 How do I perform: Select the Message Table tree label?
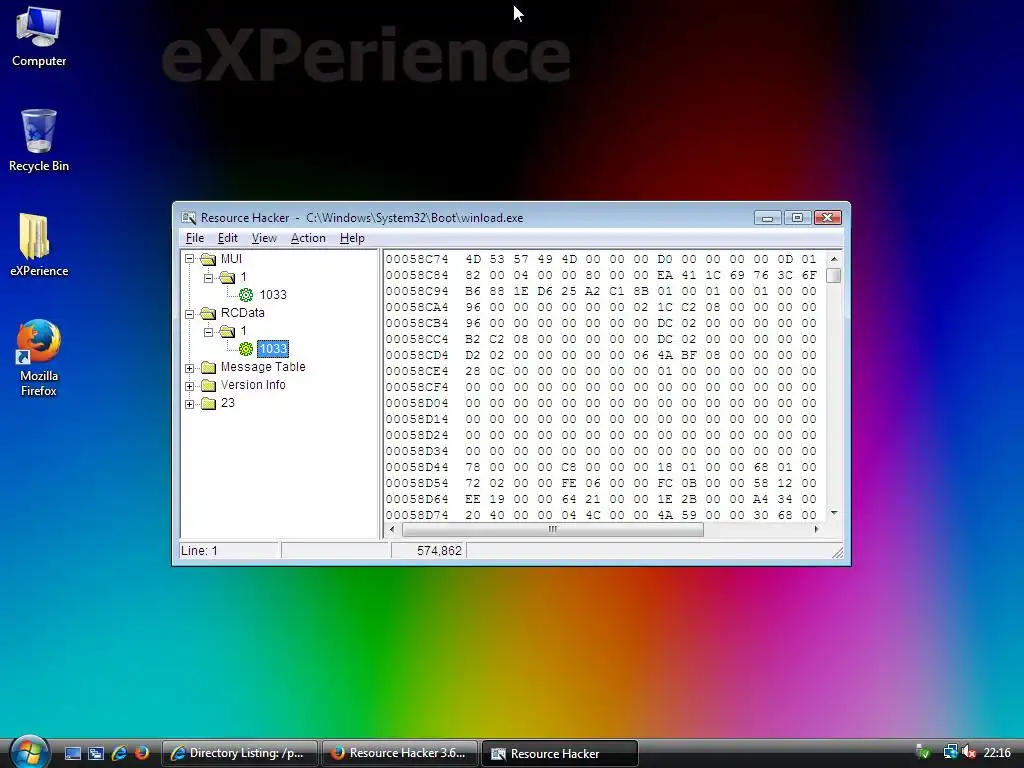click(263, 367)
